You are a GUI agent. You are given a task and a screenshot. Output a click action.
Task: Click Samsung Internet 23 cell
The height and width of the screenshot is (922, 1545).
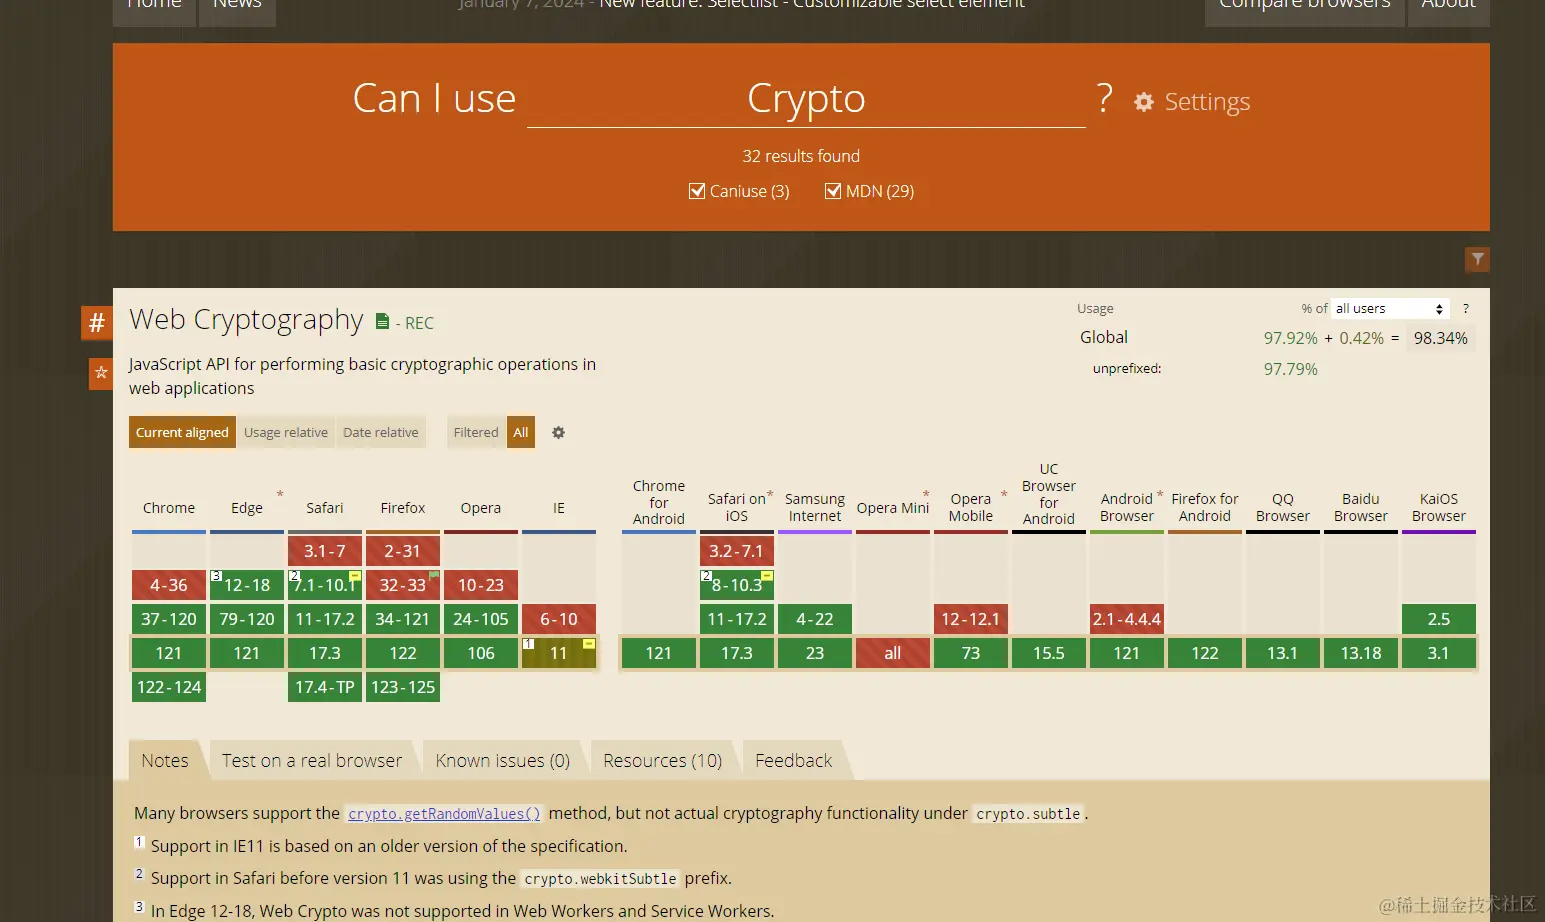(x=815, y=653)
